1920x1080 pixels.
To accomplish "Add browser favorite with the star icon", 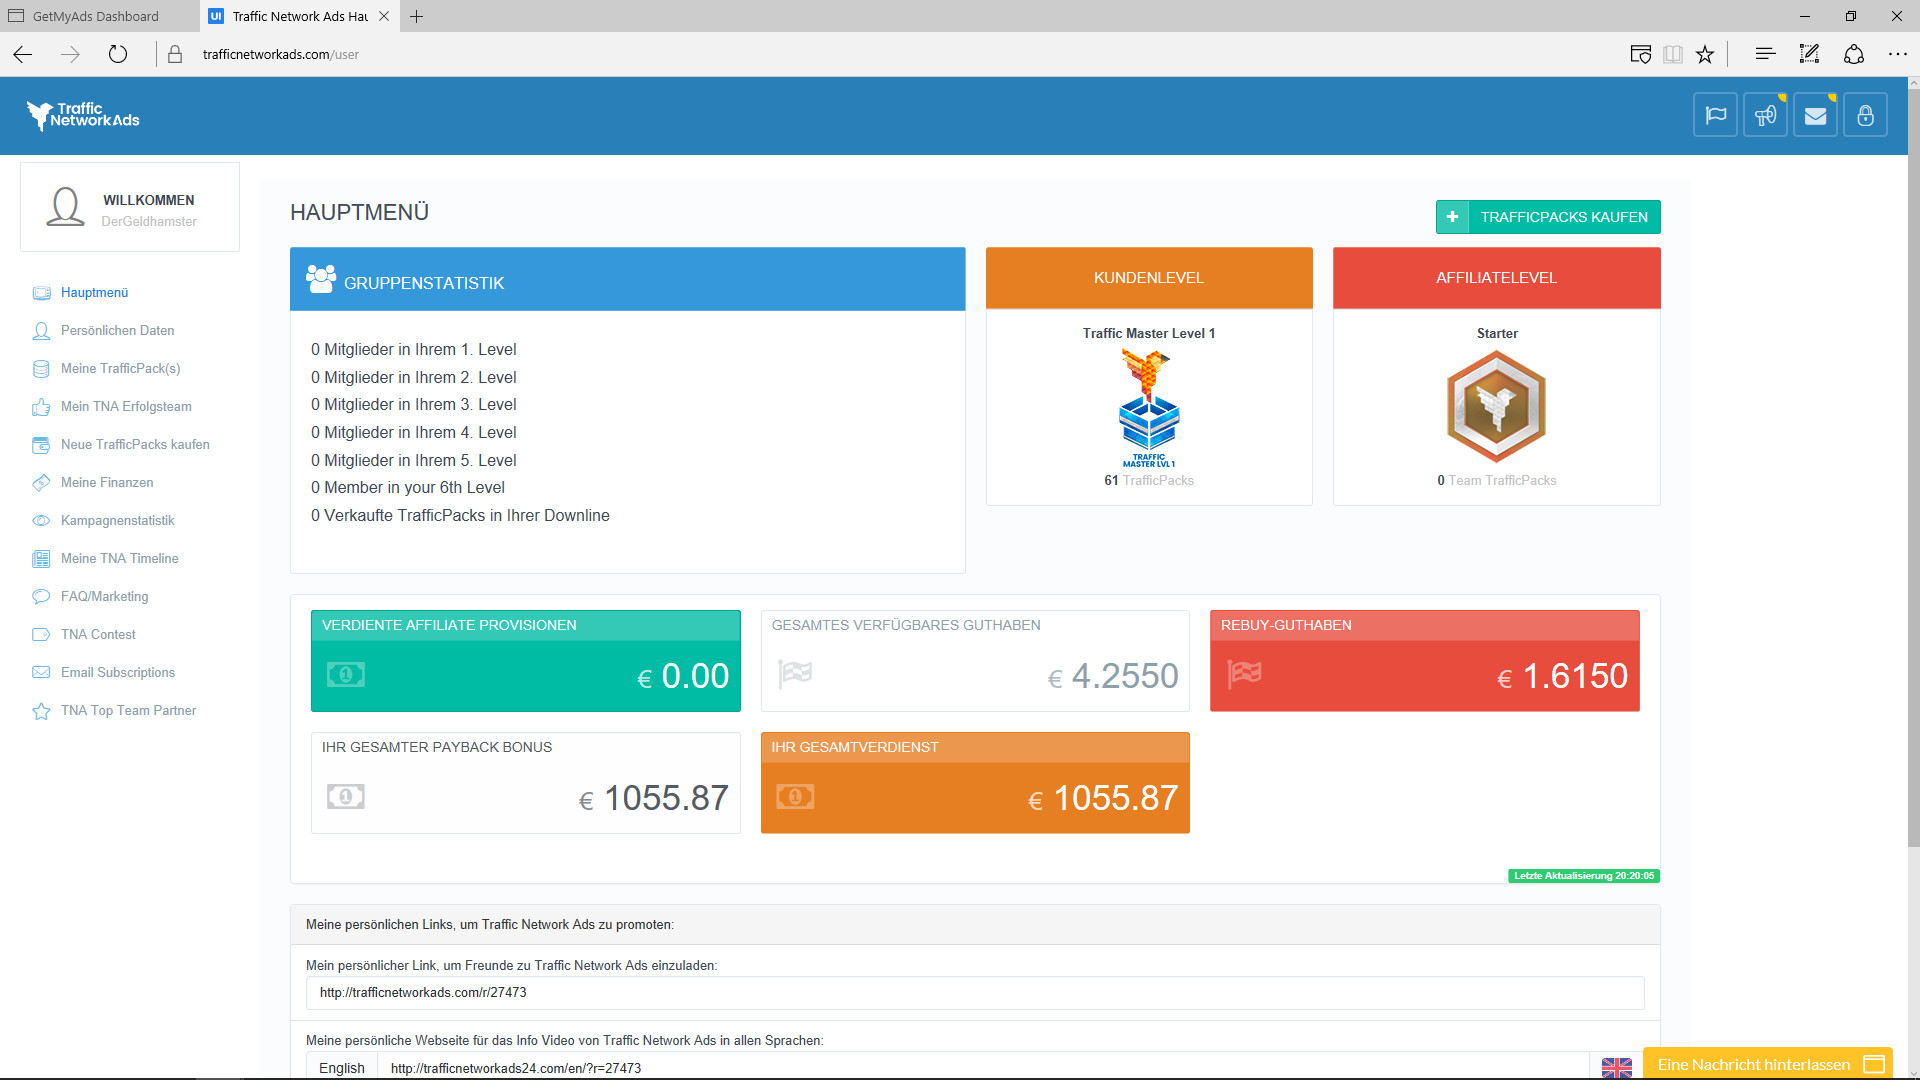I will pos(1705,54).
